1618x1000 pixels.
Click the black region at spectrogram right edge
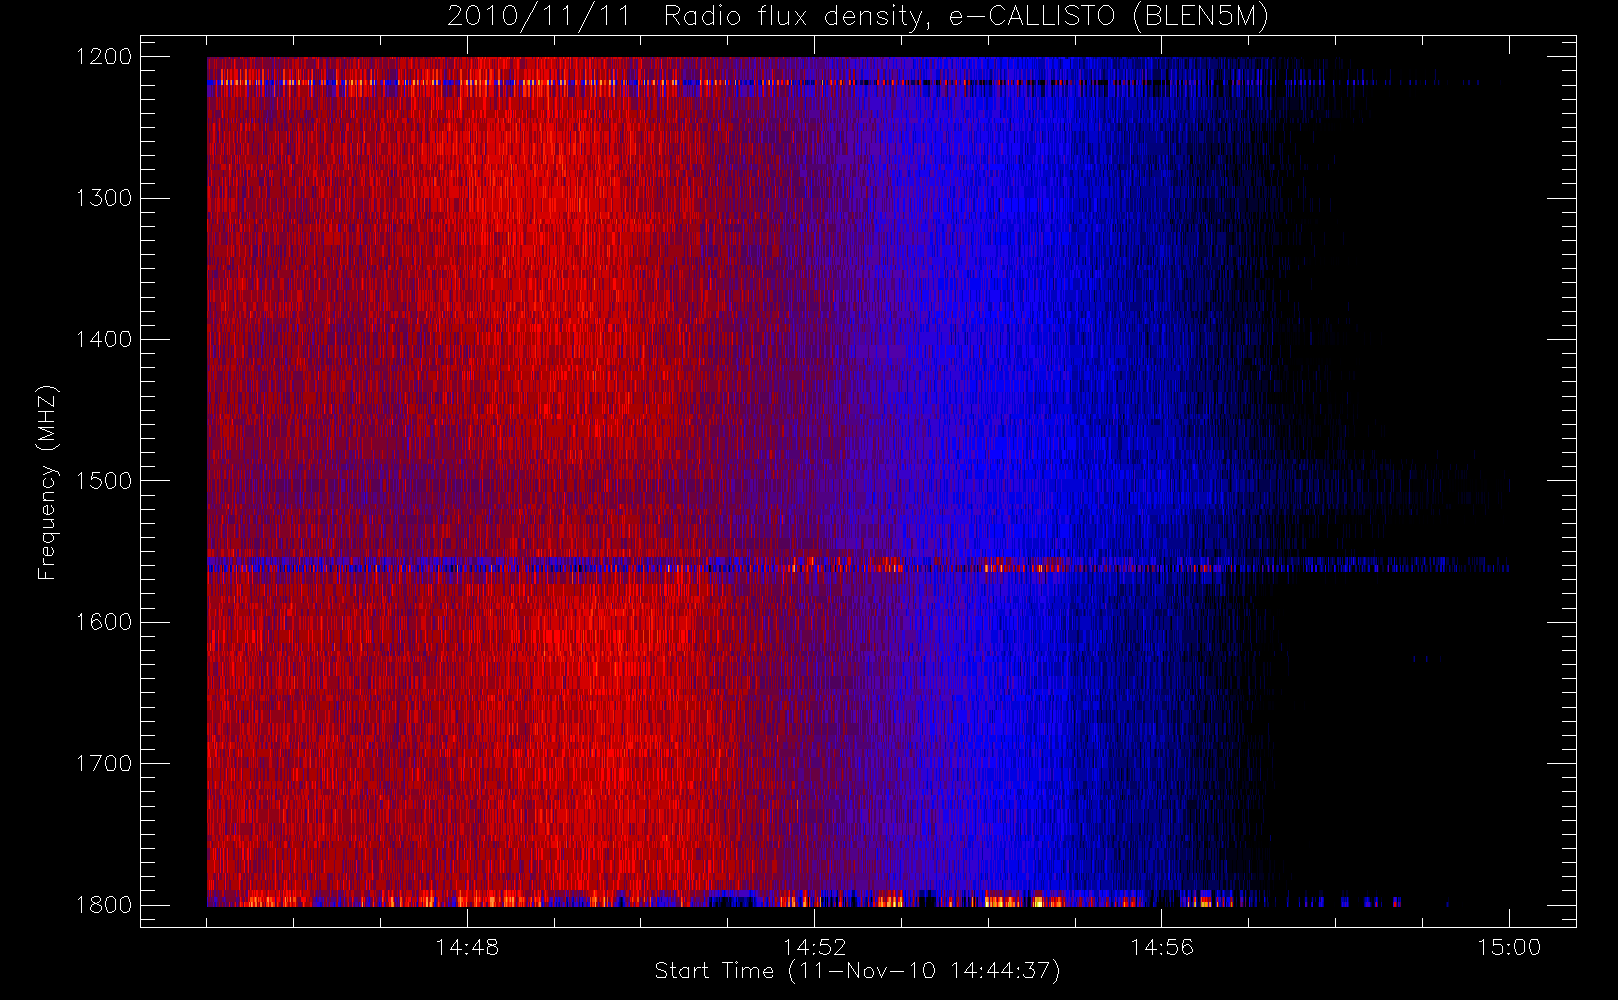pyautogui.click(x=1420, y=750)
